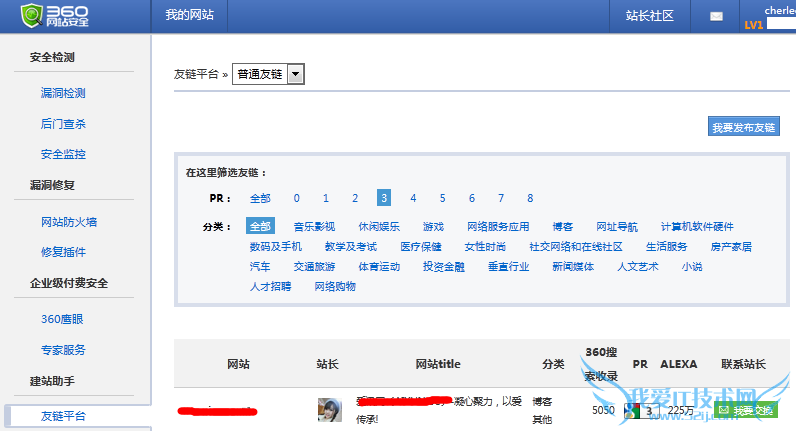Filter category 数码及手机
This screenshot has height=431, width=796.
point(276,247)
